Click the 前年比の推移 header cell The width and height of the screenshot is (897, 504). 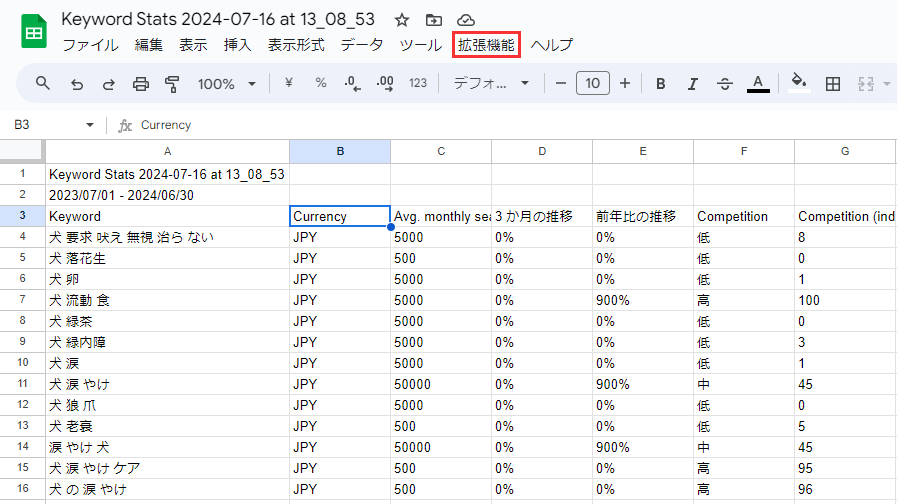pyautogui.click(x=643, y=216)
